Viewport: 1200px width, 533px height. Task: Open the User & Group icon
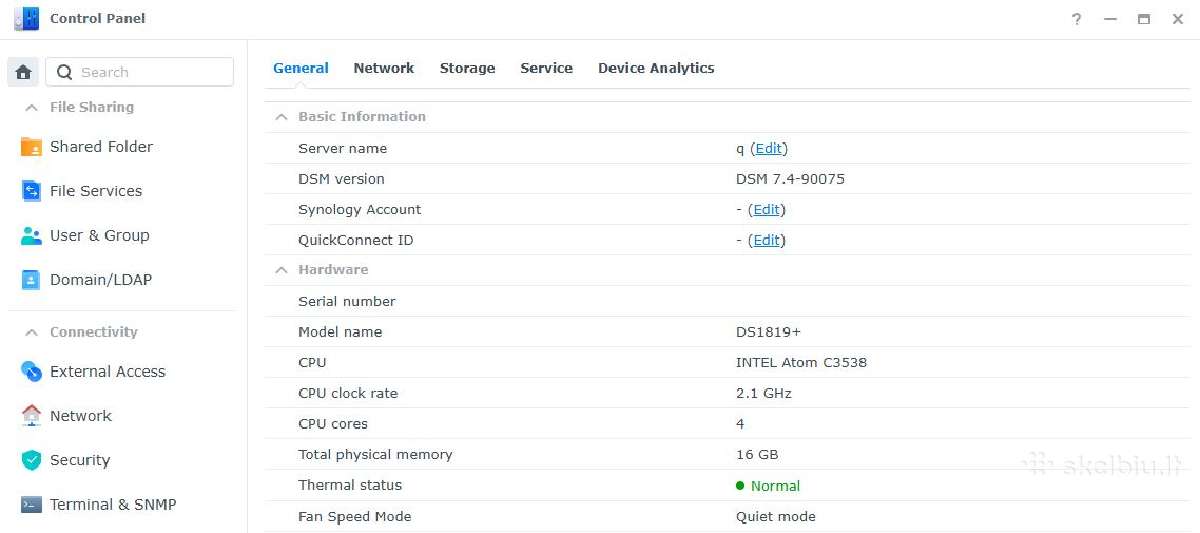click(31, 236)
